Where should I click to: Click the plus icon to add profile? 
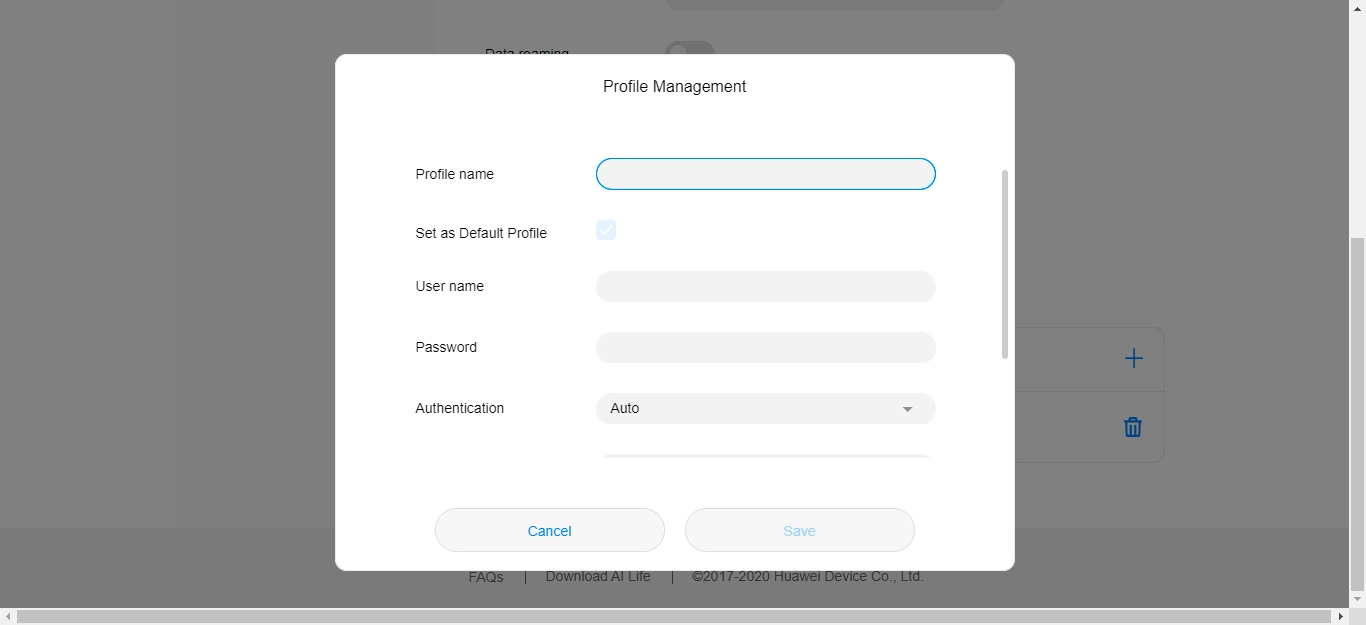tap(1133, 358)
